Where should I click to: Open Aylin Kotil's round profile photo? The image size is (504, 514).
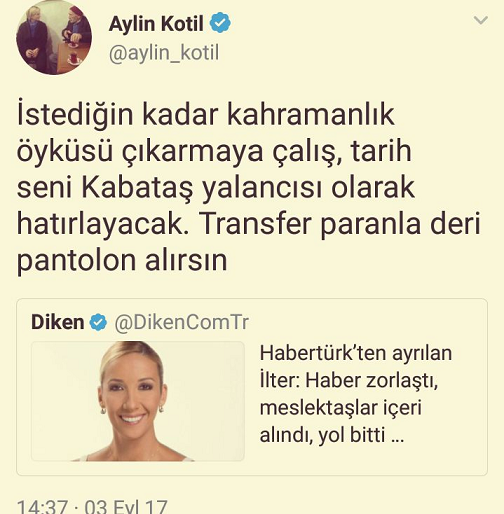click(54, 36)
